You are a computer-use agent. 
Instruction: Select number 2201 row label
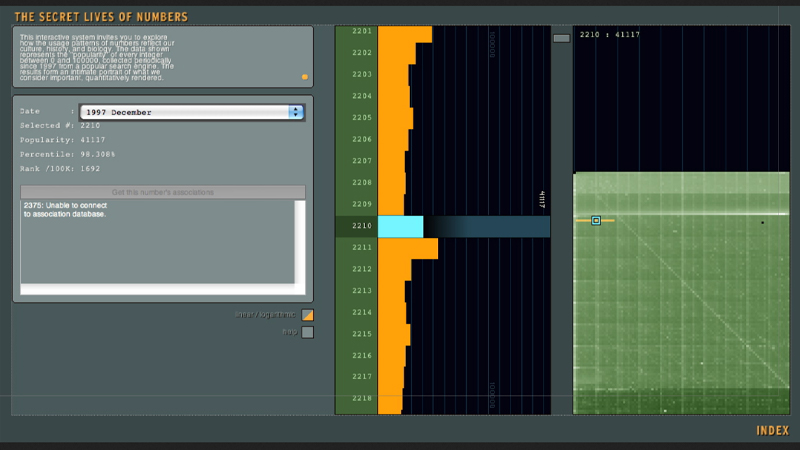point(361,31)
